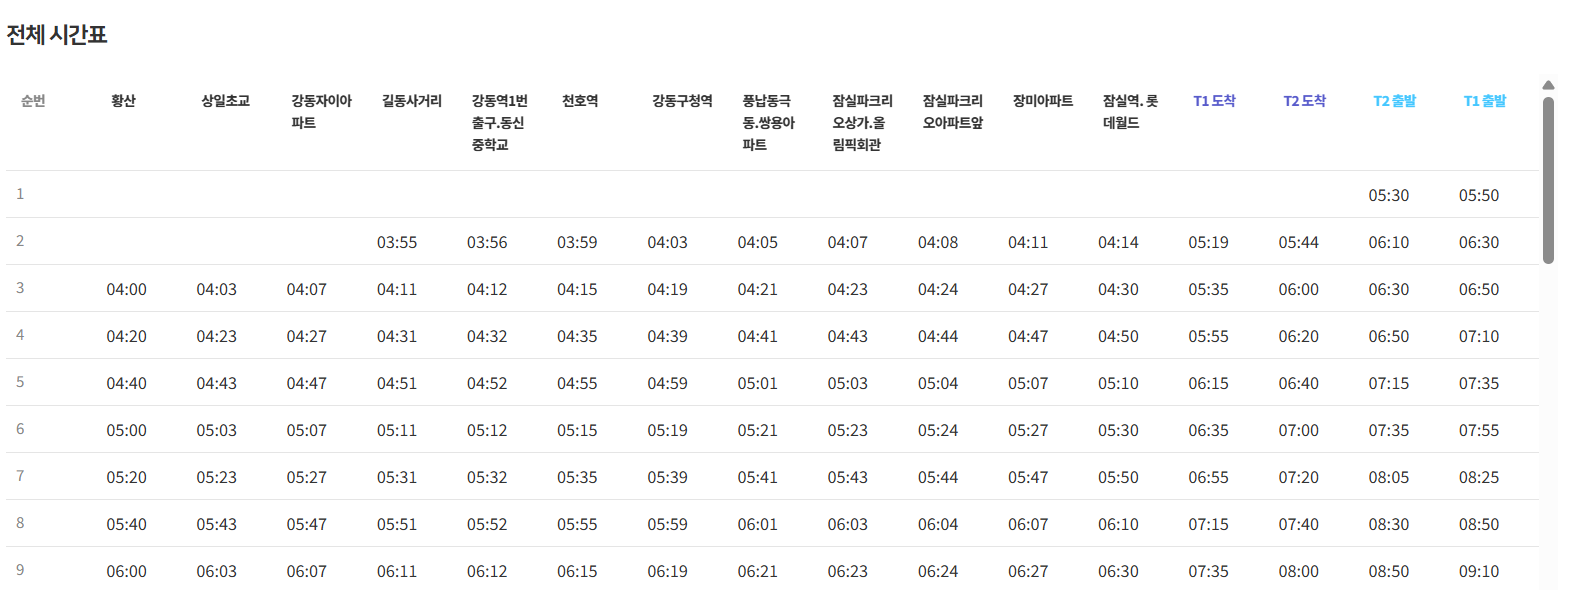Click row 3 황산 time 04:00
1572x590 pixels.
coord(126,290)
